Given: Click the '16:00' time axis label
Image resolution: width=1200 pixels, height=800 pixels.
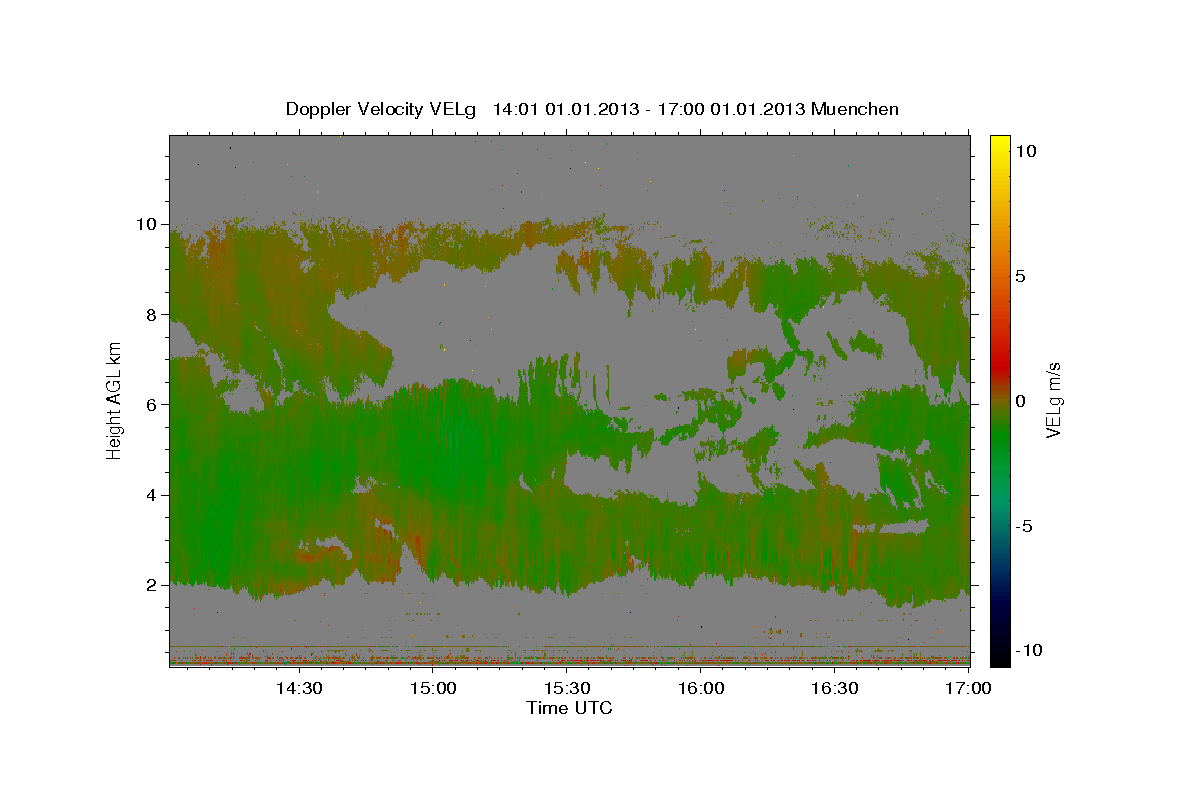Looking at the screenshot, I should (701, 688).
